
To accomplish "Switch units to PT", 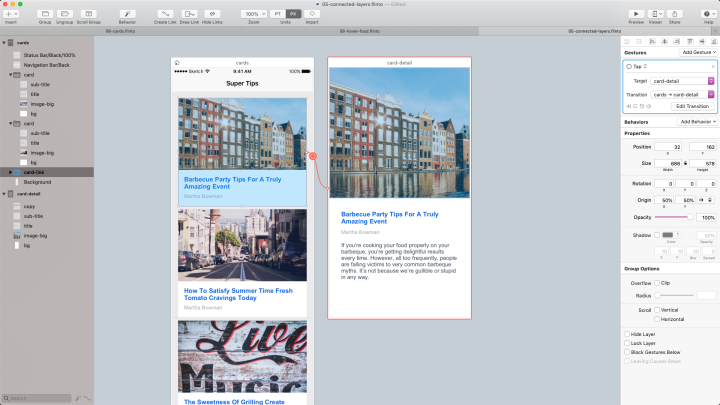I will click(x=277, y=14).
